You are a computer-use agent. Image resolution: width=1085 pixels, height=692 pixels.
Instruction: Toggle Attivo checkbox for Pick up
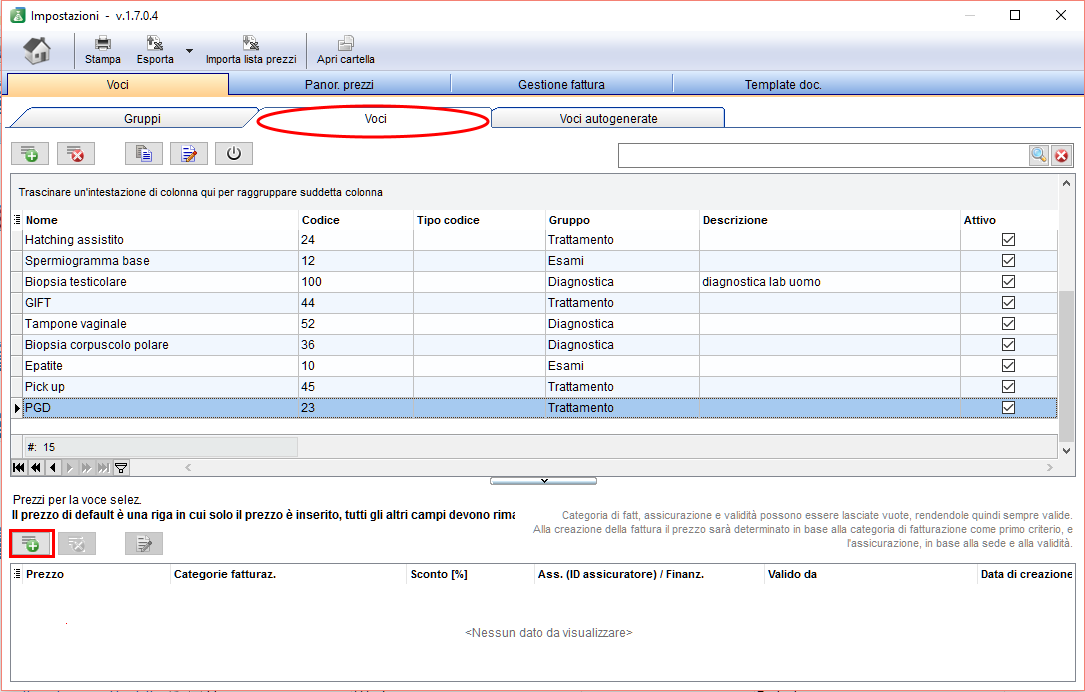click(1008, 387)
